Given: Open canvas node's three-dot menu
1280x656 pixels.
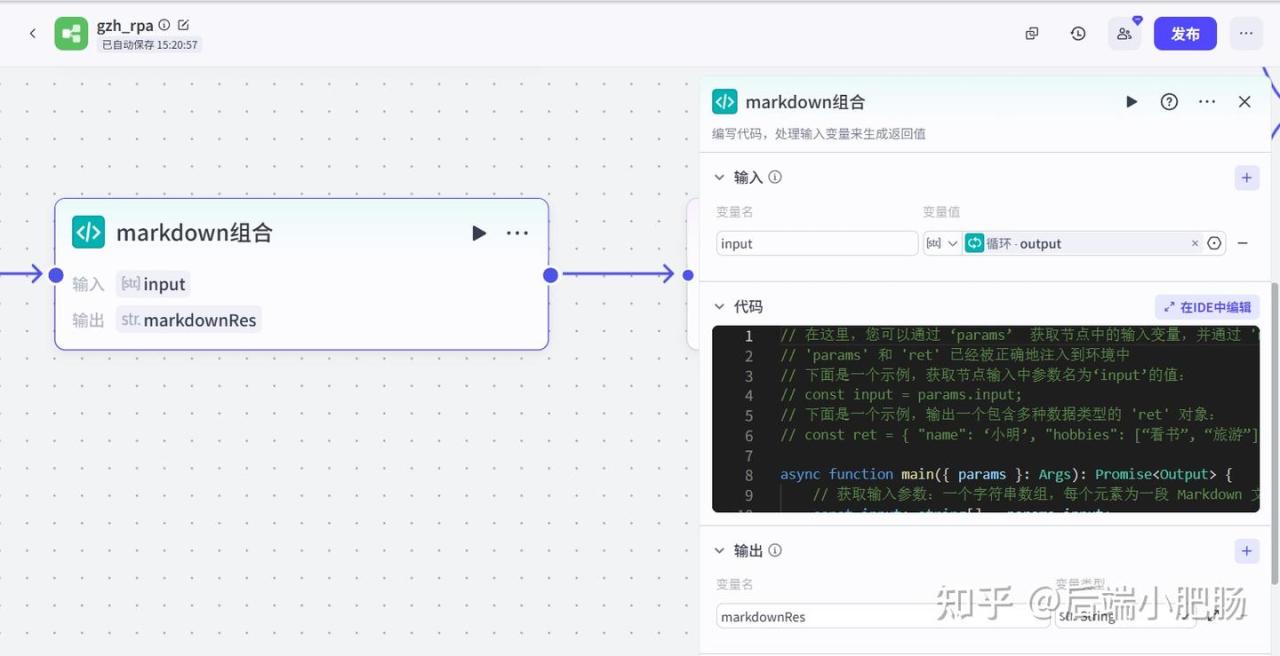Looking at the screenshot, I should point(517,233).
